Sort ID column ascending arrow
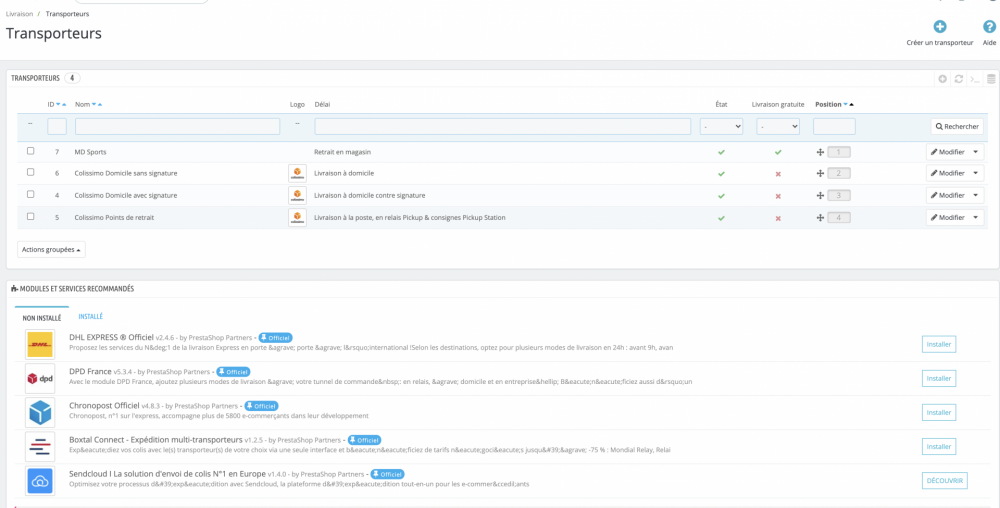This screenshot has height=508, width=1000. 64,105
